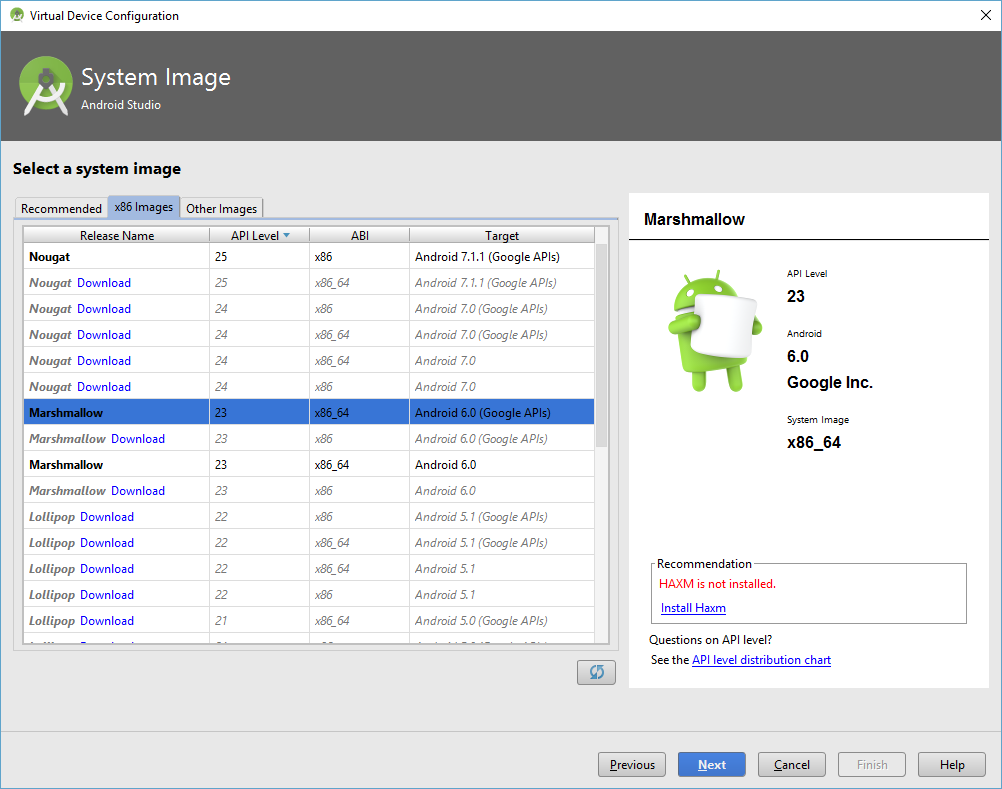
Task: Download Lollipop API 21 x86_64 image
Action: [107, 621]
